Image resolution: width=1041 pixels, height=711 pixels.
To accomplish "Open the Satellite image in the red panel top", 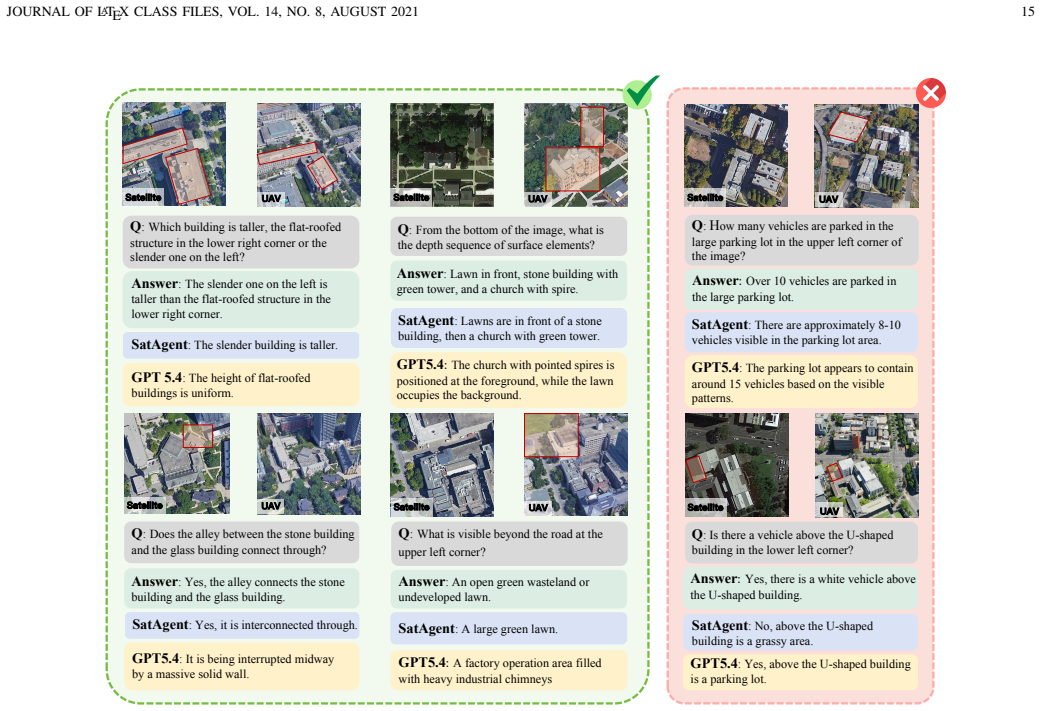I will coord(736,155).
